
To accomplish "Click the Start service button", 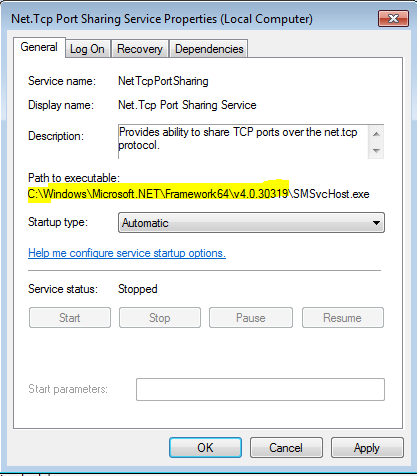I will click(x=70, y=318).
